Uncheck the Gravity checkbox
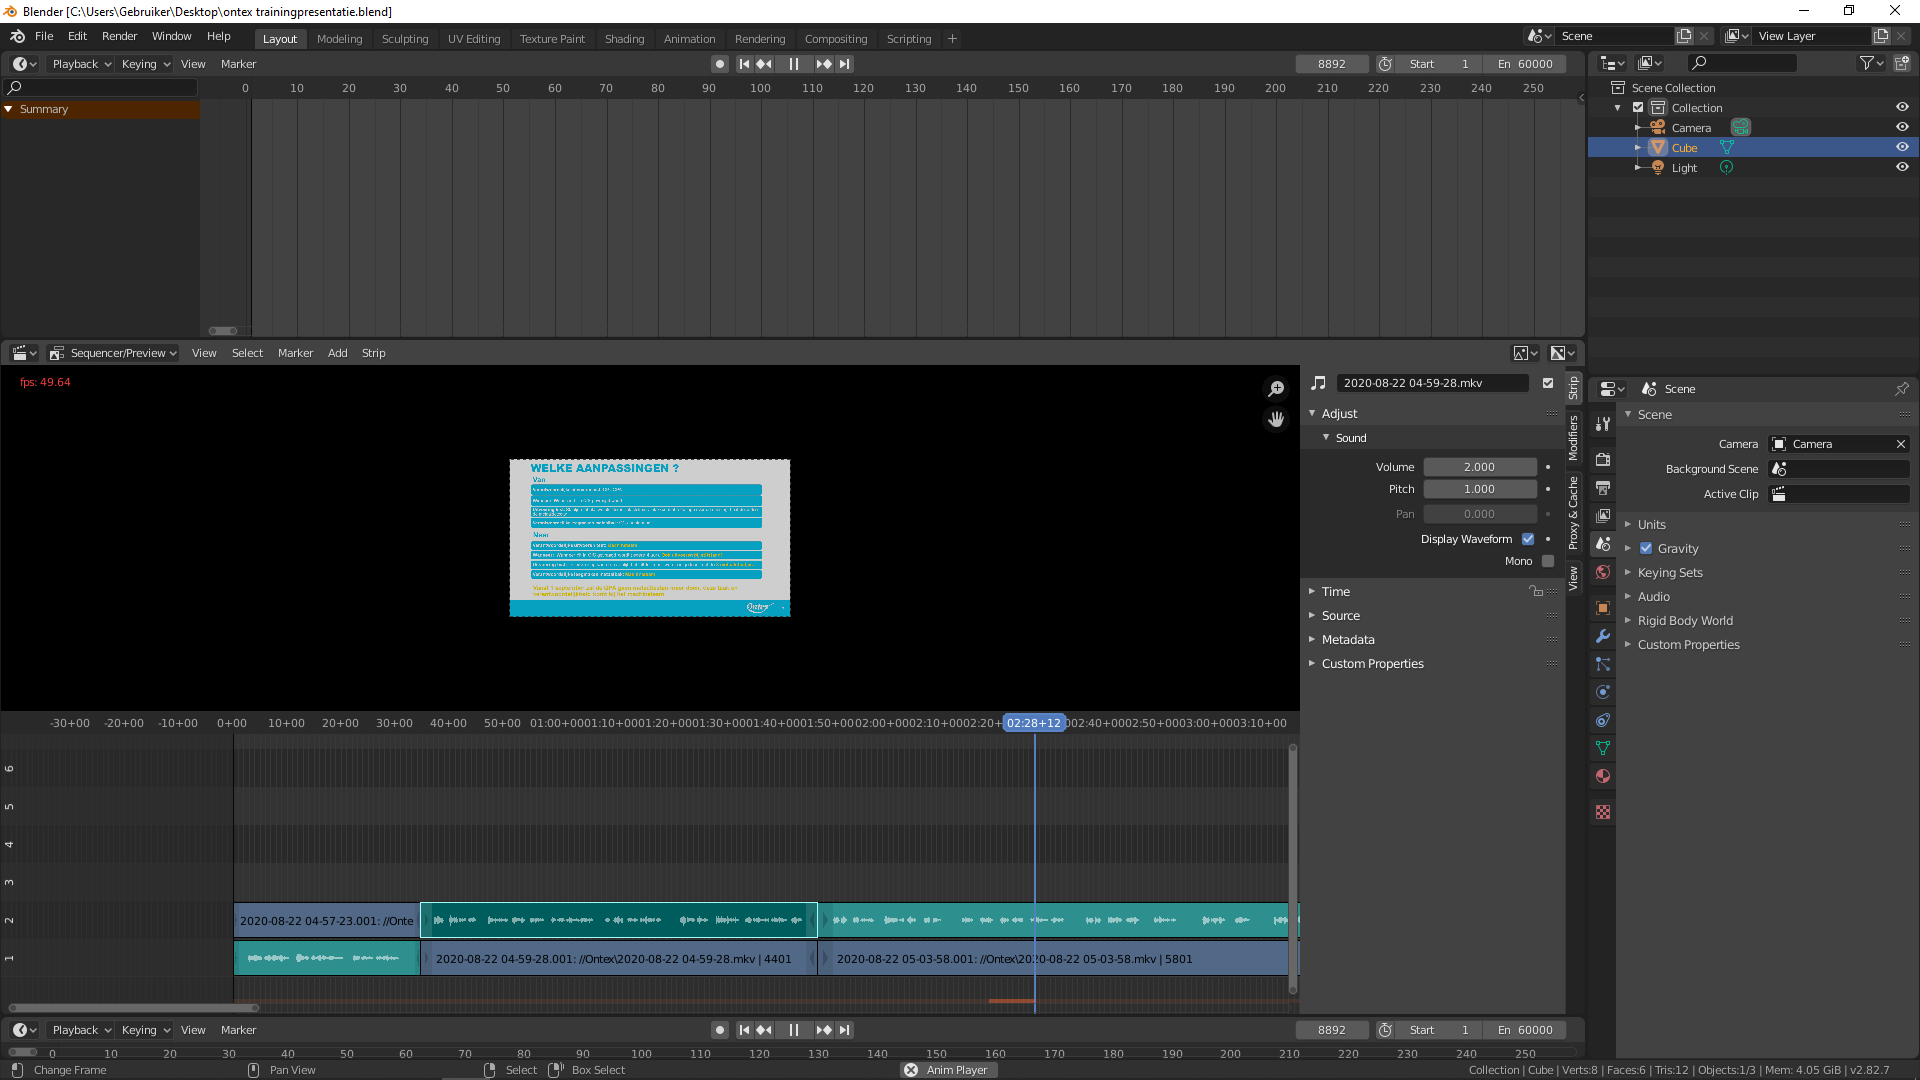 (x=1646, y=548)
